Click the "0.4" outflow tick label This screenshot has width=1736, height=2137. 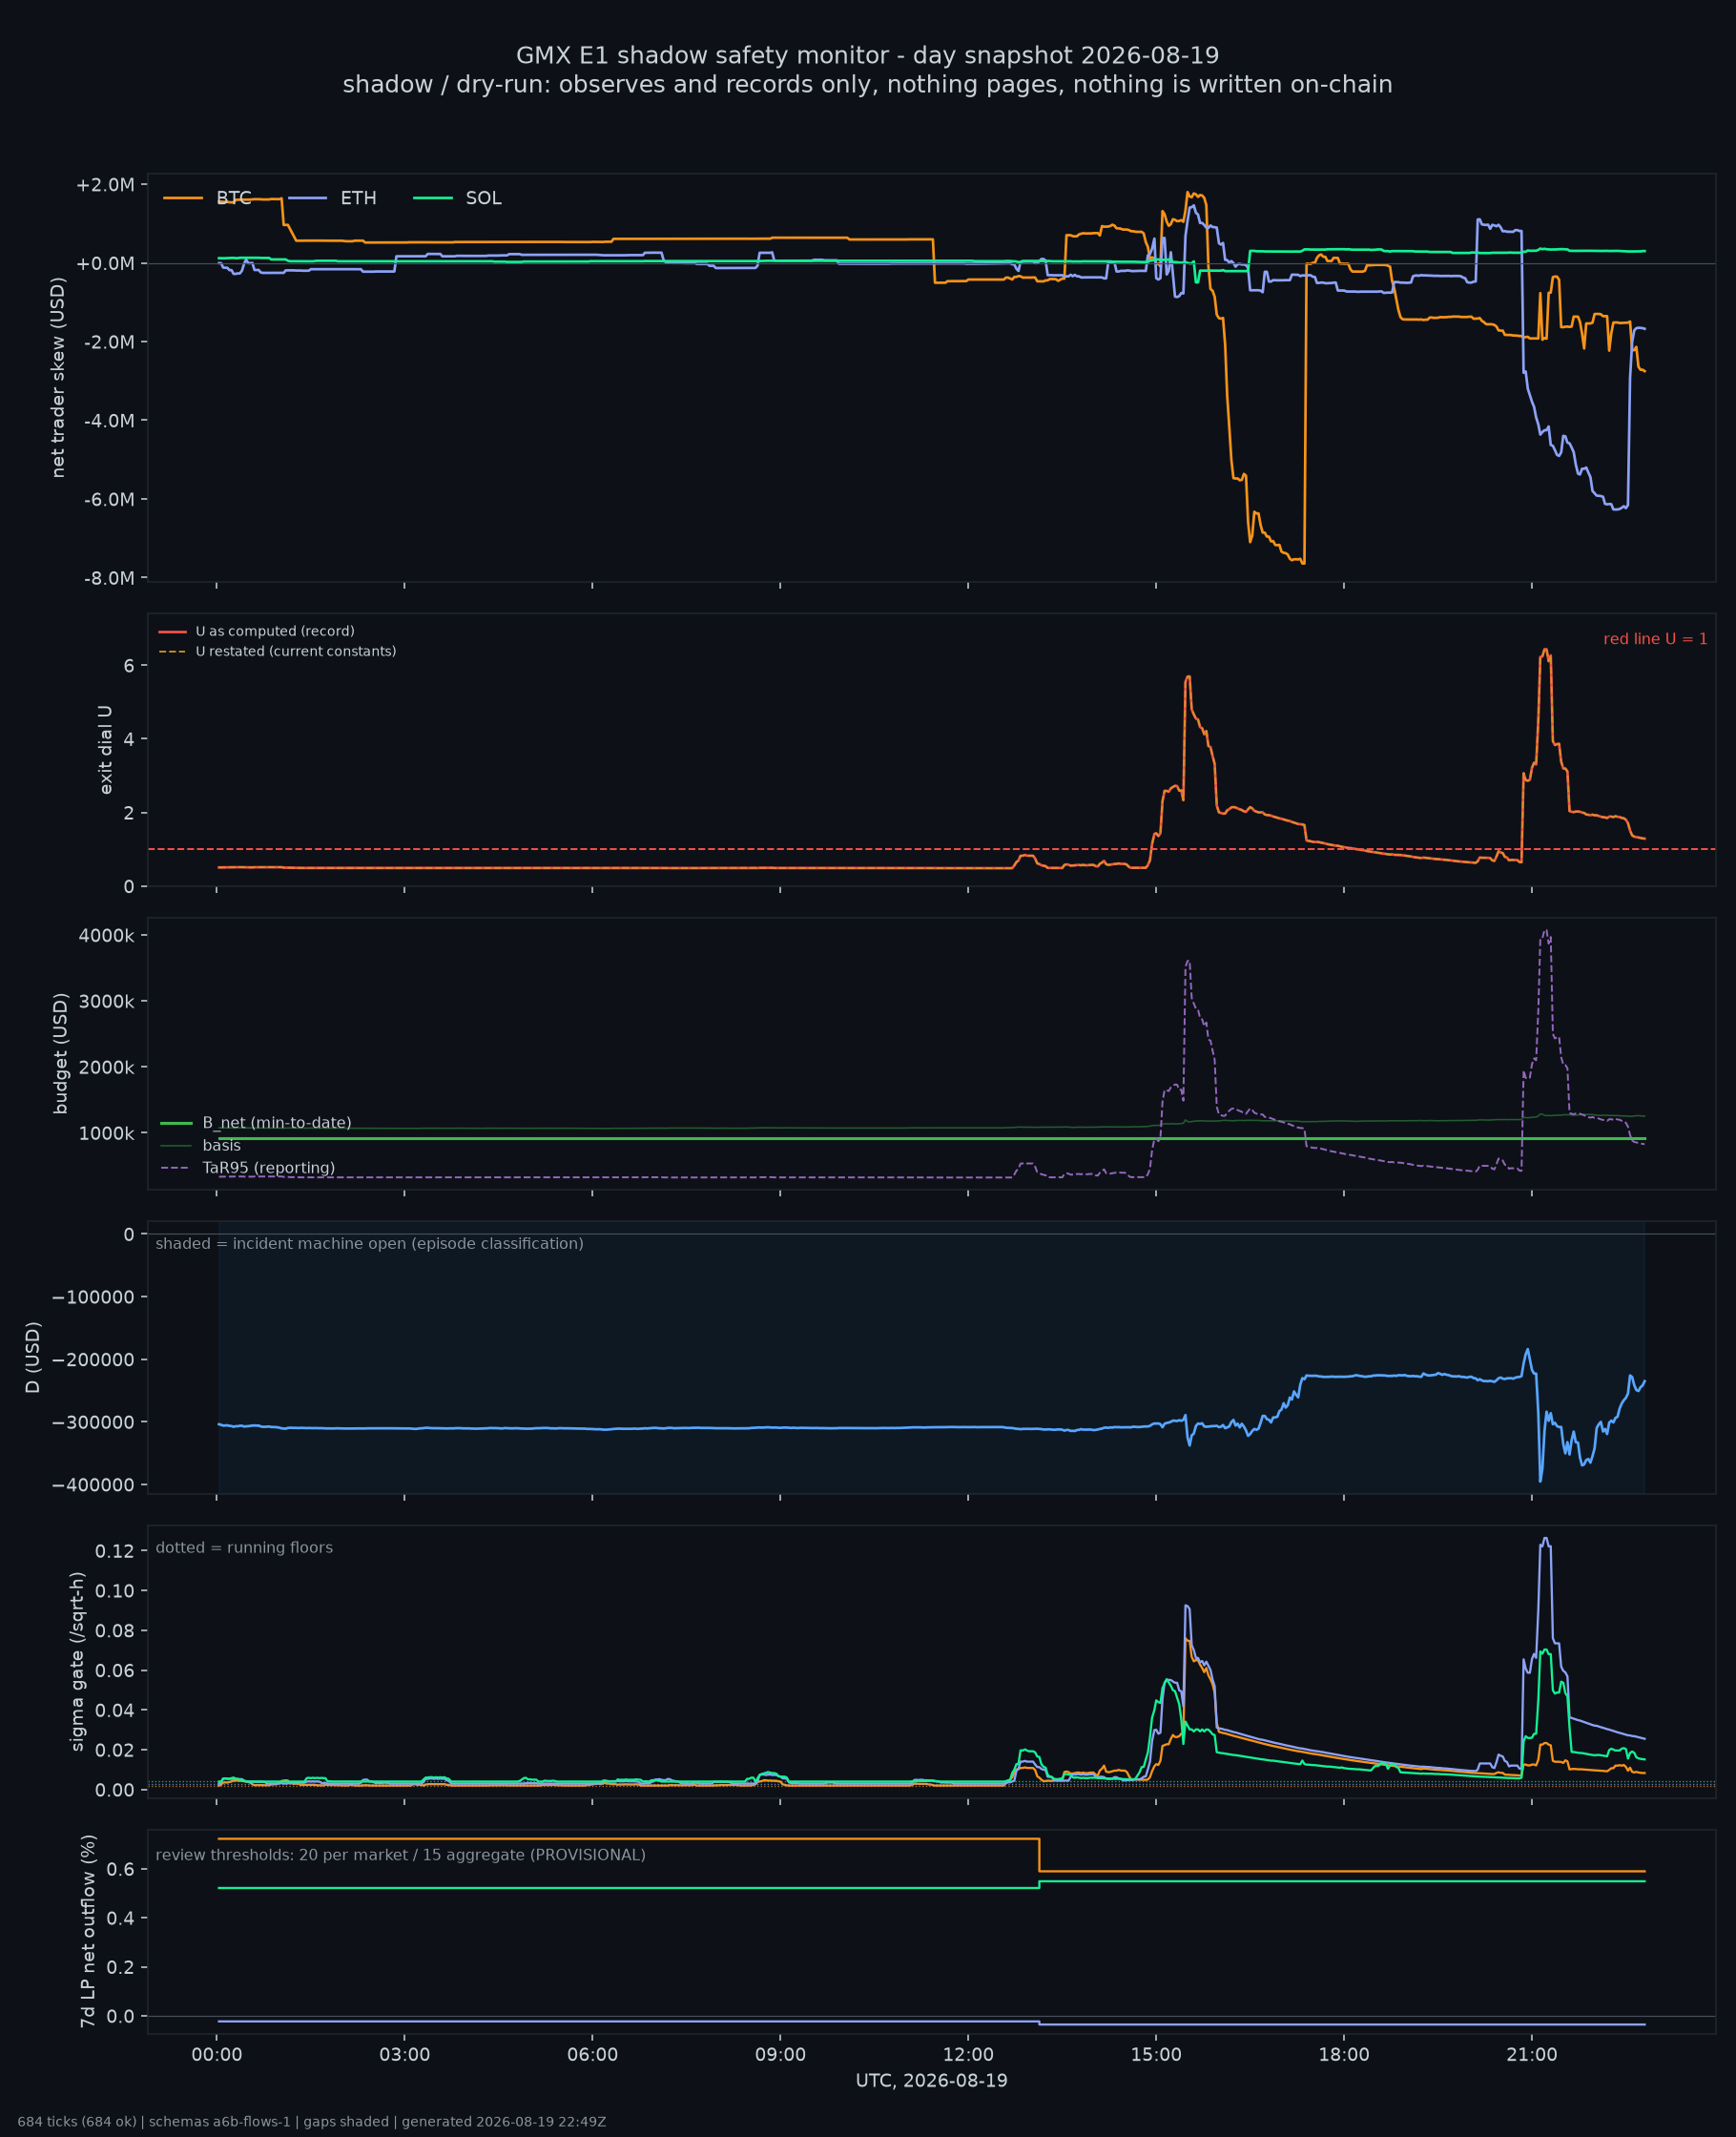(121, 1918)
